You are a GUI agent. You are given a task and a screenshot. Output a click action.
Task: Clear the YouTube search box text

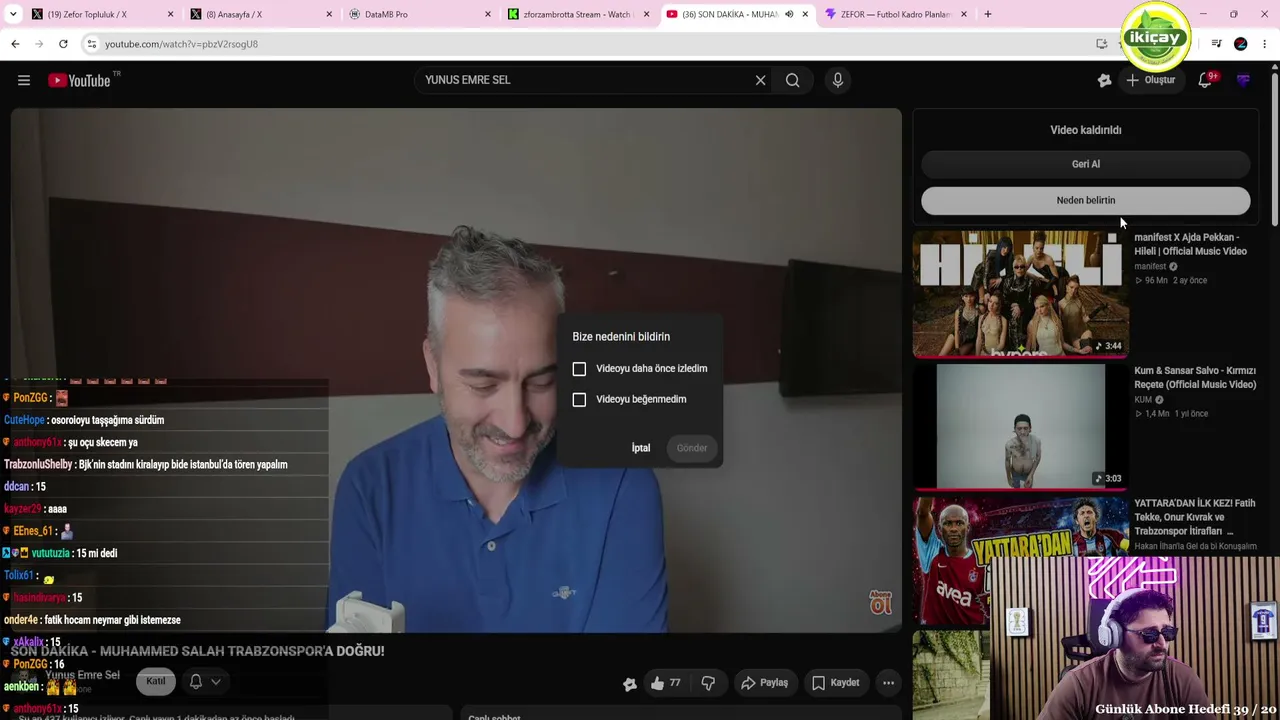[x=760, y=80]
